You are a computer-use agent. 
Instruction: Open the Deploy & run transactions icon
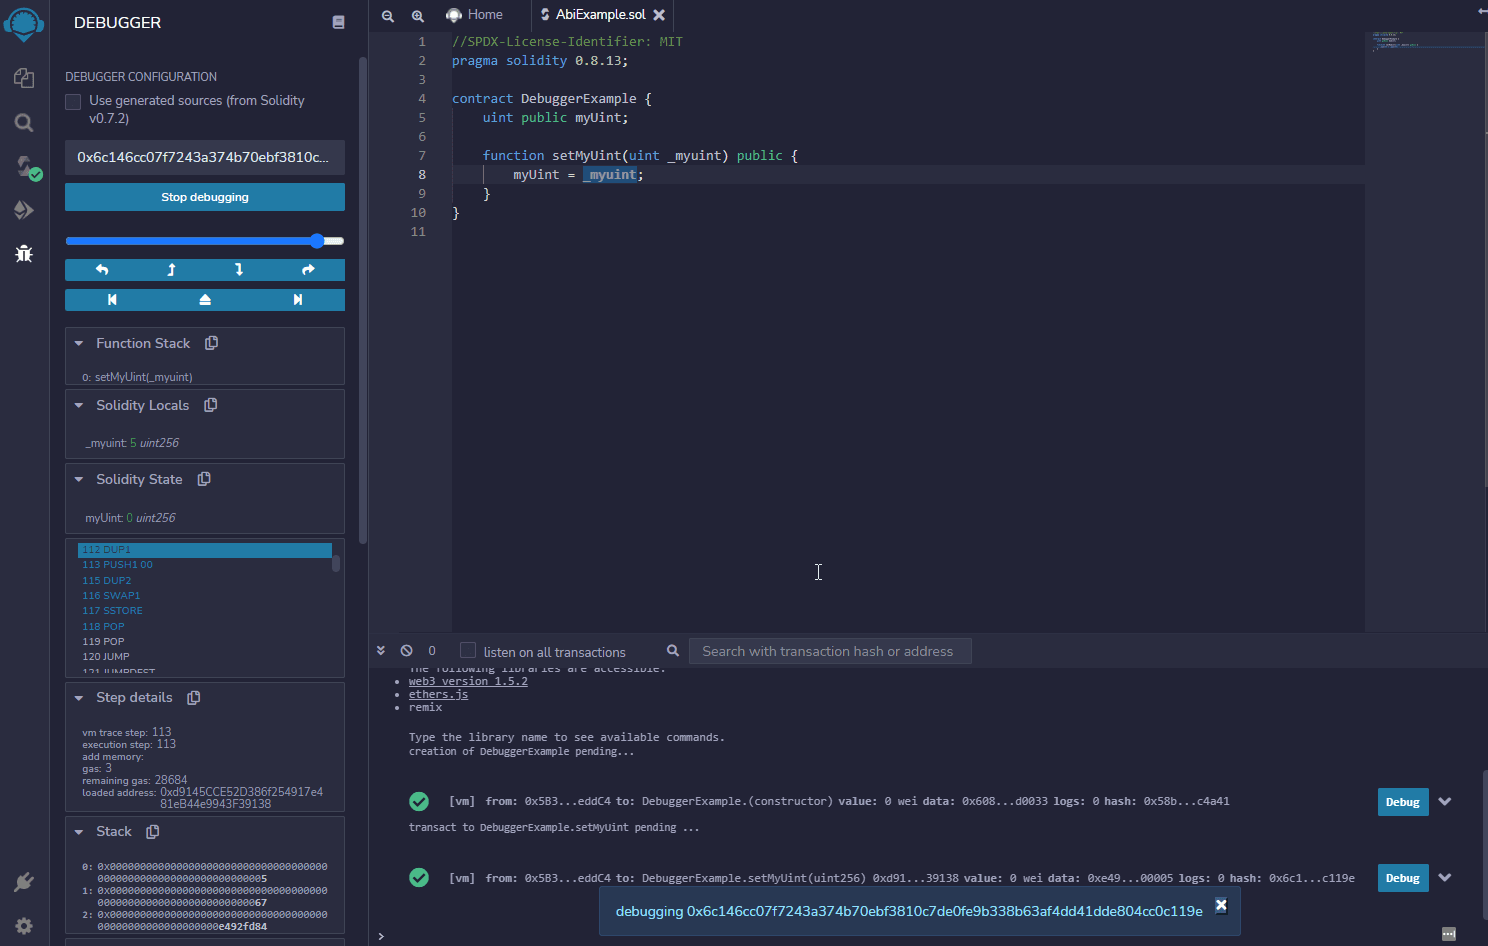coord(24,210)
